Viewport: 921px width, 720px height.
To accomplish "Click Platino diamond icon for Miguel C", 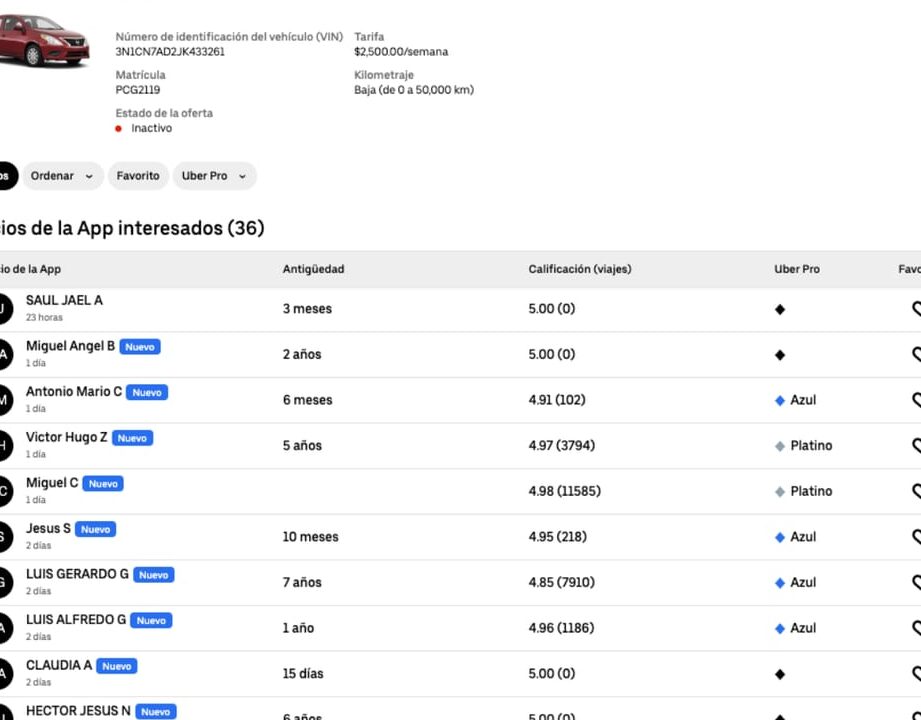I will (780, 492).
